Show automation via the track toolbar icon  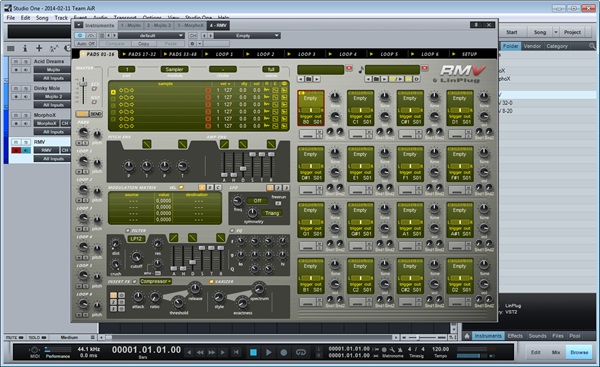pos(54,48)
